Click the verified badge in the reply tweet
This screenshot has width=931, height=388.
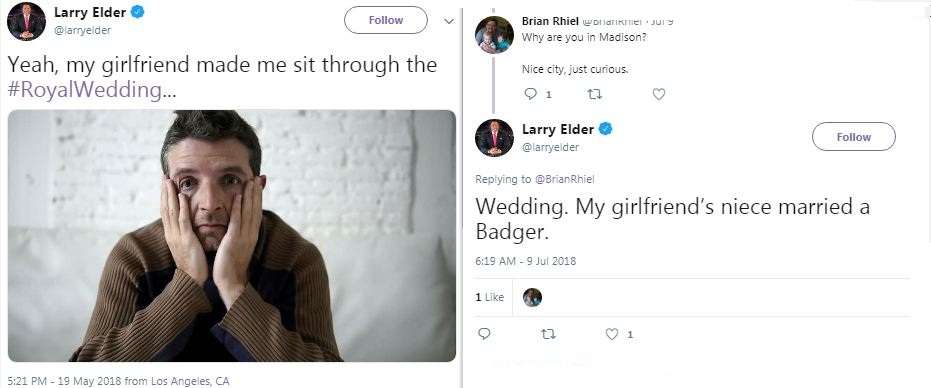point(605,129)
